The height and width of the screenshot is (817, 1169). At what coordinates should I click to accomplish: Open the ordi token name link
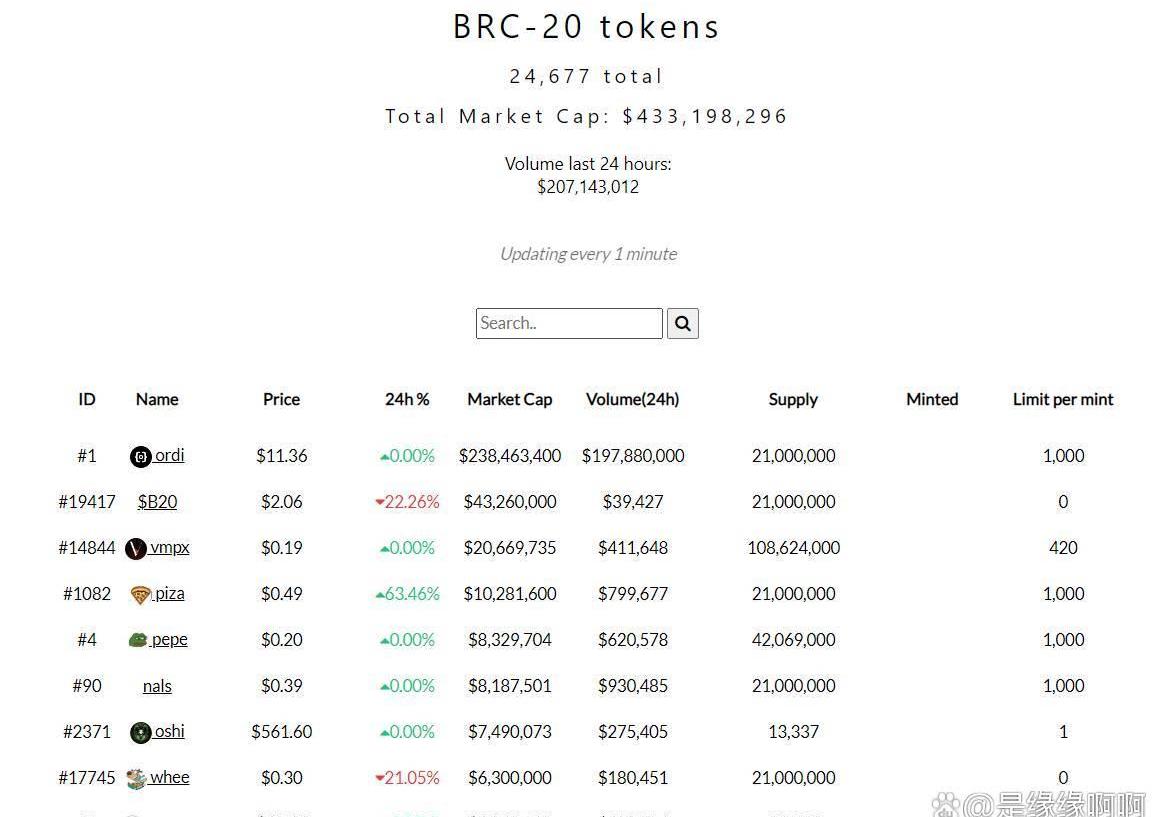click(x=169, y=455)
